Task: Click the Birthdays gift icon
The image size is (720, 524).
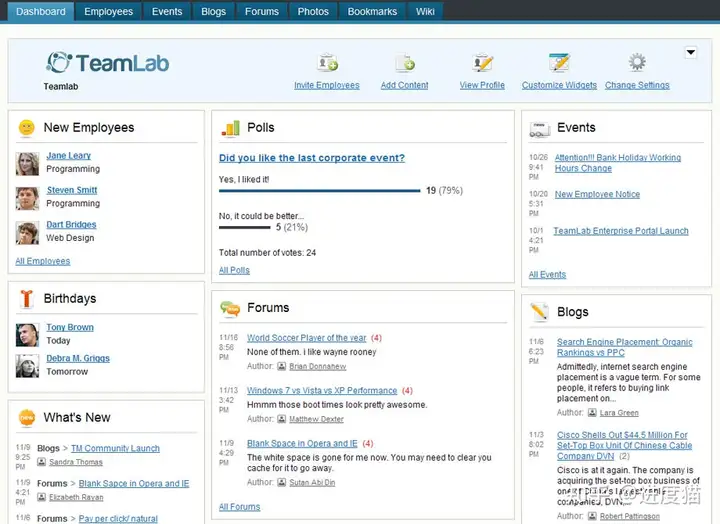Action: click(x=27, y=299)
